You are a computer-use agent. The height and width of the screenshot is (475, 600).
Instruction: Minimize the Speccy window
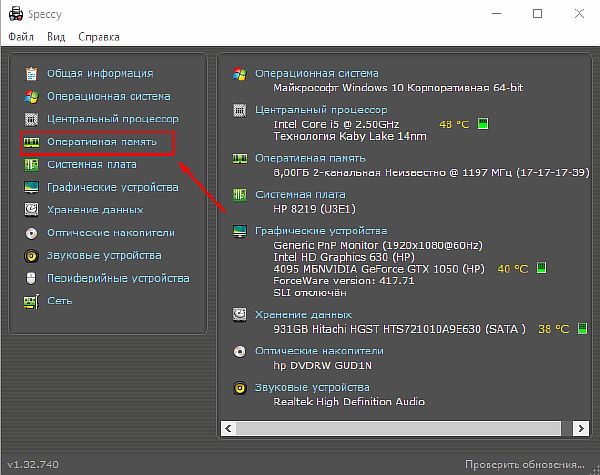pyautogui.click(x=497, y=14)
